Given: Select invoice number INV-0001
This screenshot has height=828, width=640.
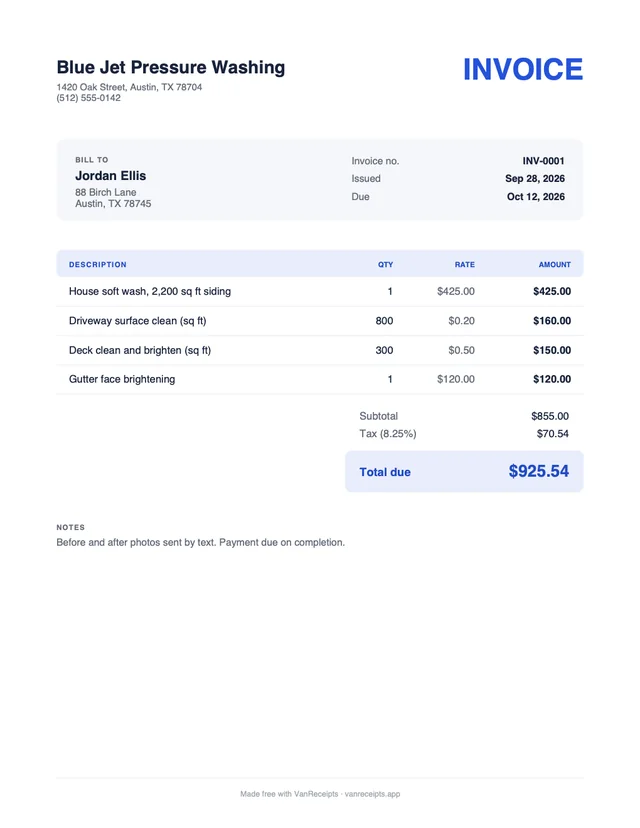Looking at the screenshot, I should [543, 161].
